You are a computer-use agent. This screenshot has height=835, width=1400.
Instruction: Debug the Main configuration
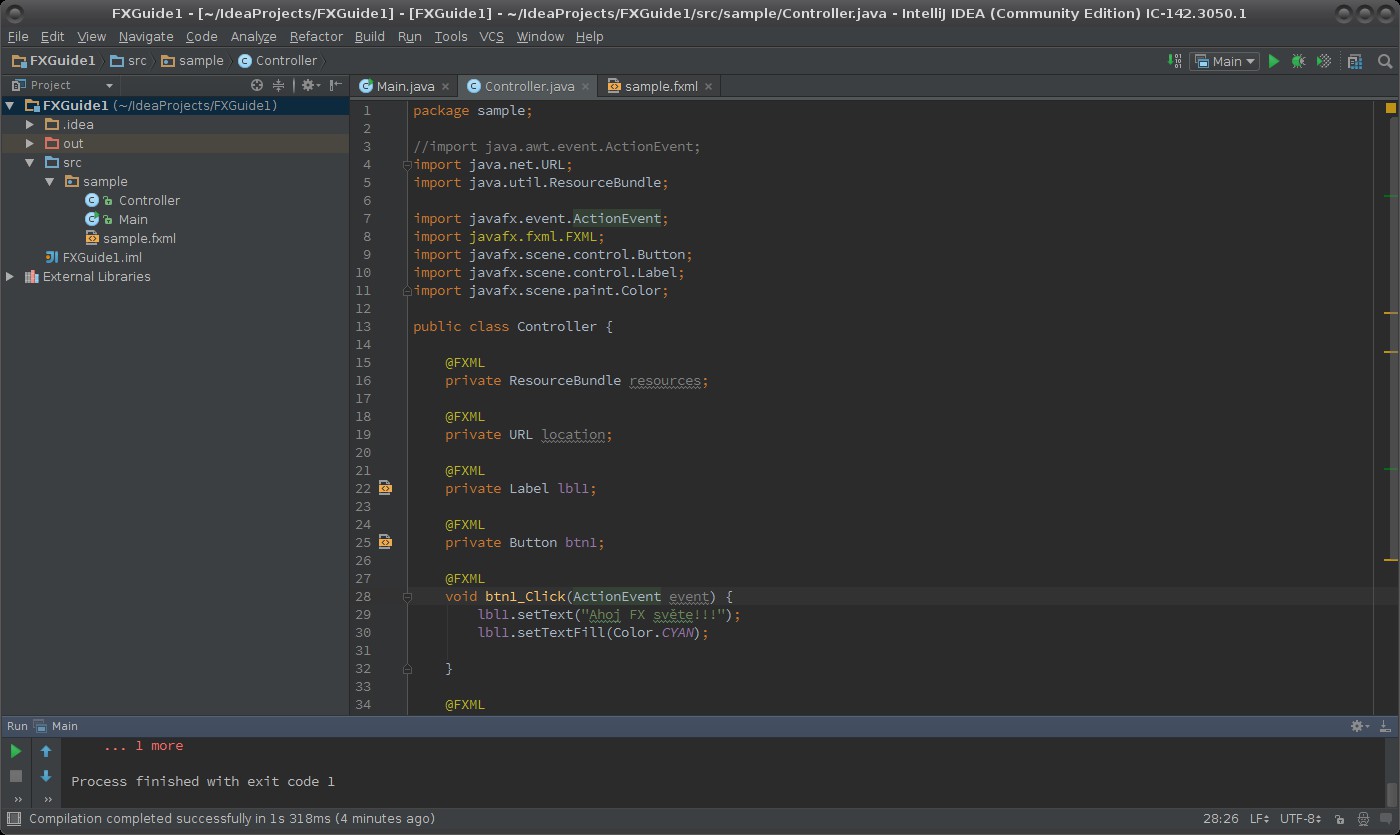(x=1298, y=61)
